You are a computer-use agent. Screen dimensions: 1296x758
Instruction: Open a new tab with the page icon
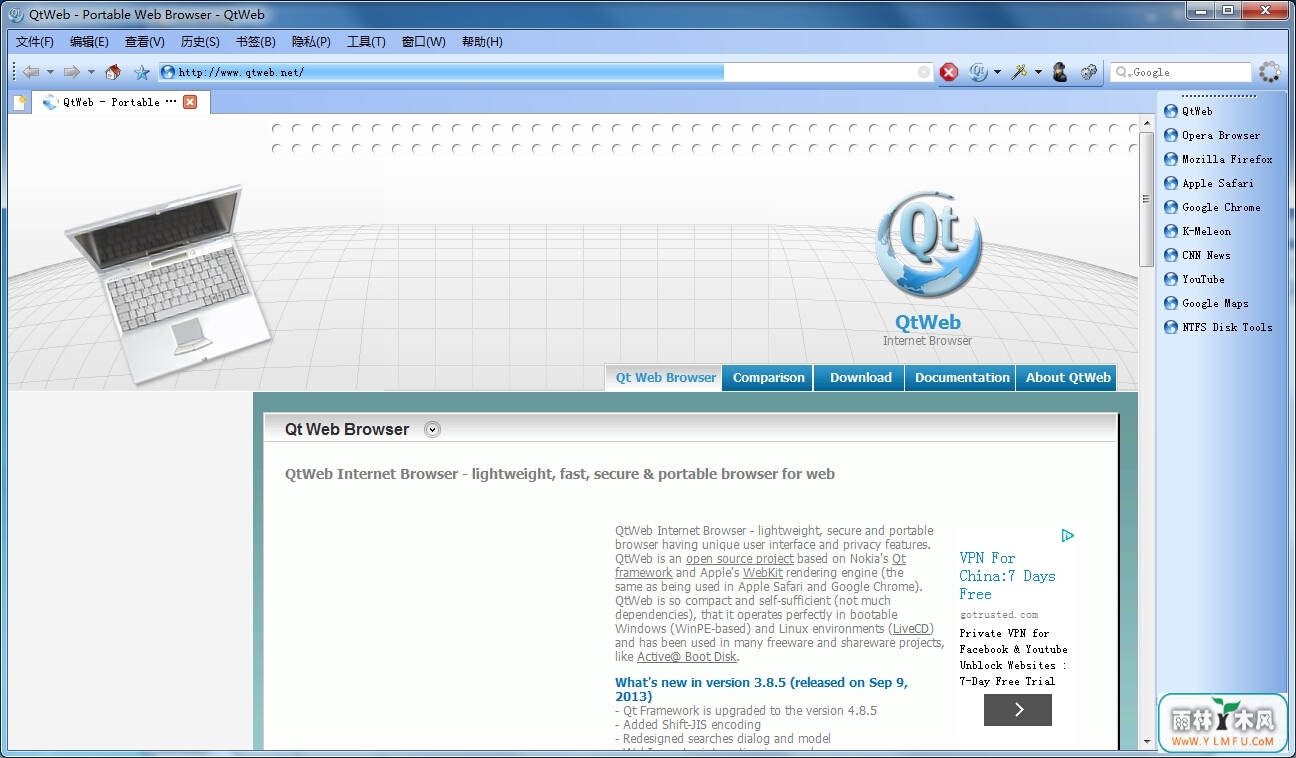tap(19, 102)
